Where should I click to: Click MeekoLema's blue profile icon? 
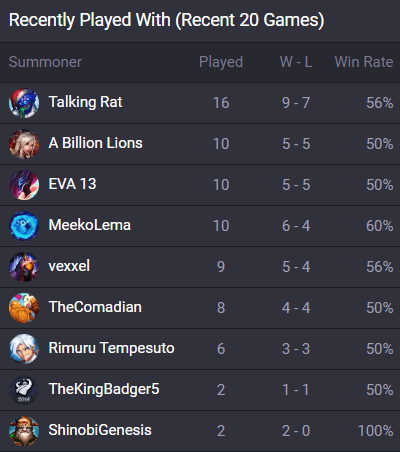pyautogui.click(x=24, y=226)
